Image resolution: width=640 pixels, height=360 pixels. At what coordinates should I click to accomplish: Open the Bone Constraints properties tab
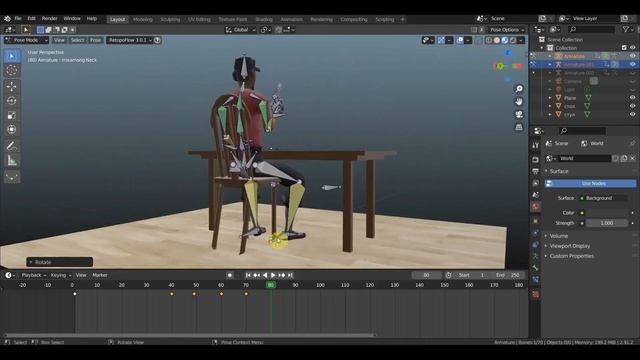536,280
